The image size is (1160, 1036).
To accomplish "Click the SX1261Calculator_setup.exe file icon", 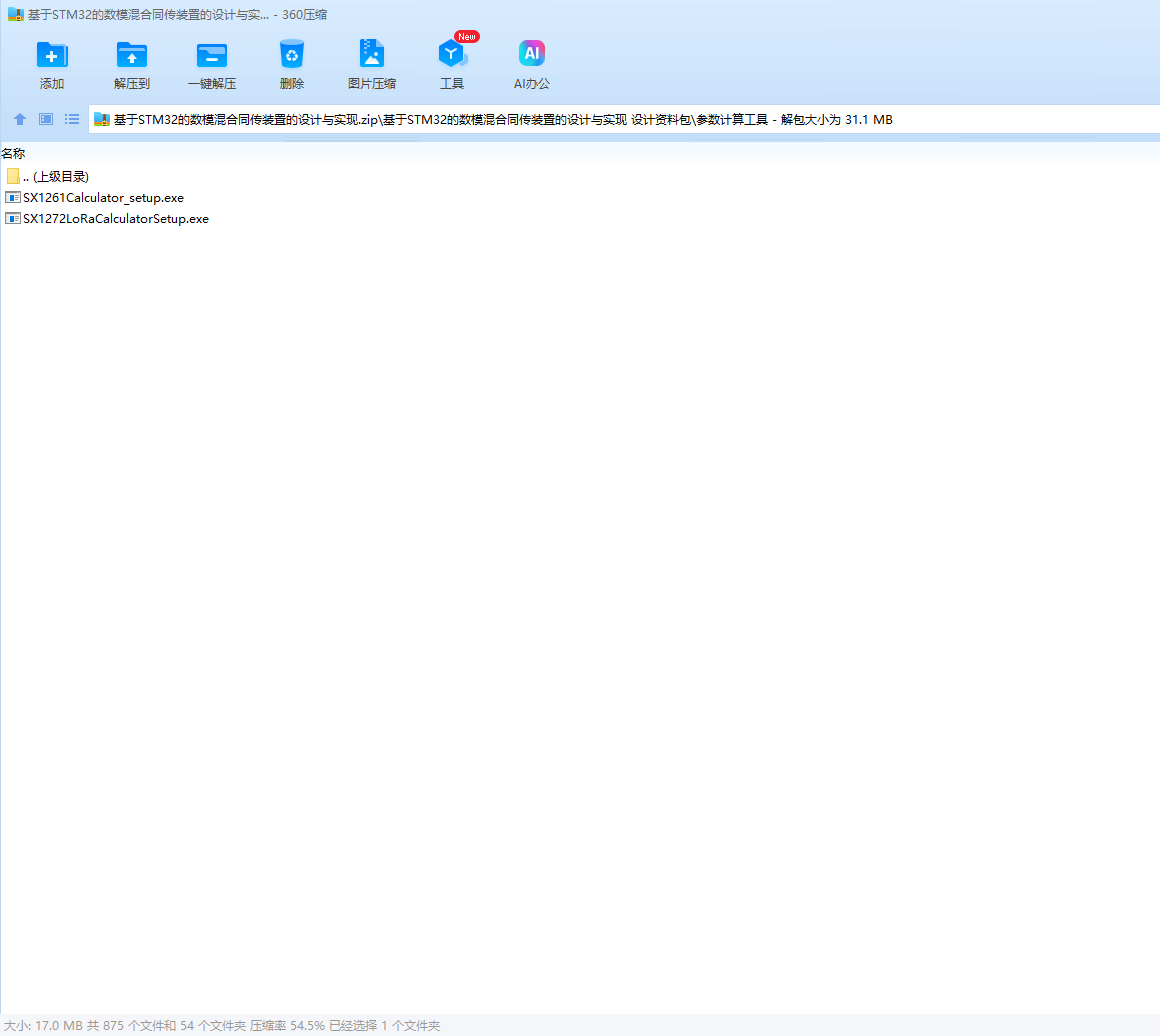I will [13, 198].
